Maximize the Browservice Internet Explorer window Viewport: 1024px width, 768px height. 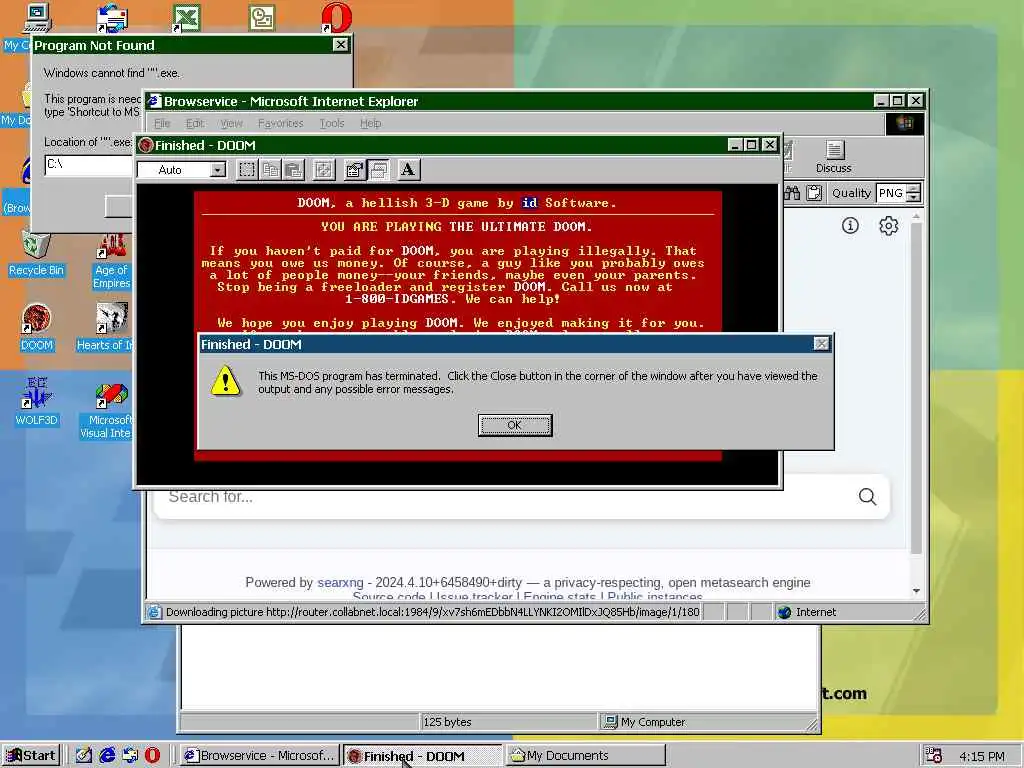(897, 101)
